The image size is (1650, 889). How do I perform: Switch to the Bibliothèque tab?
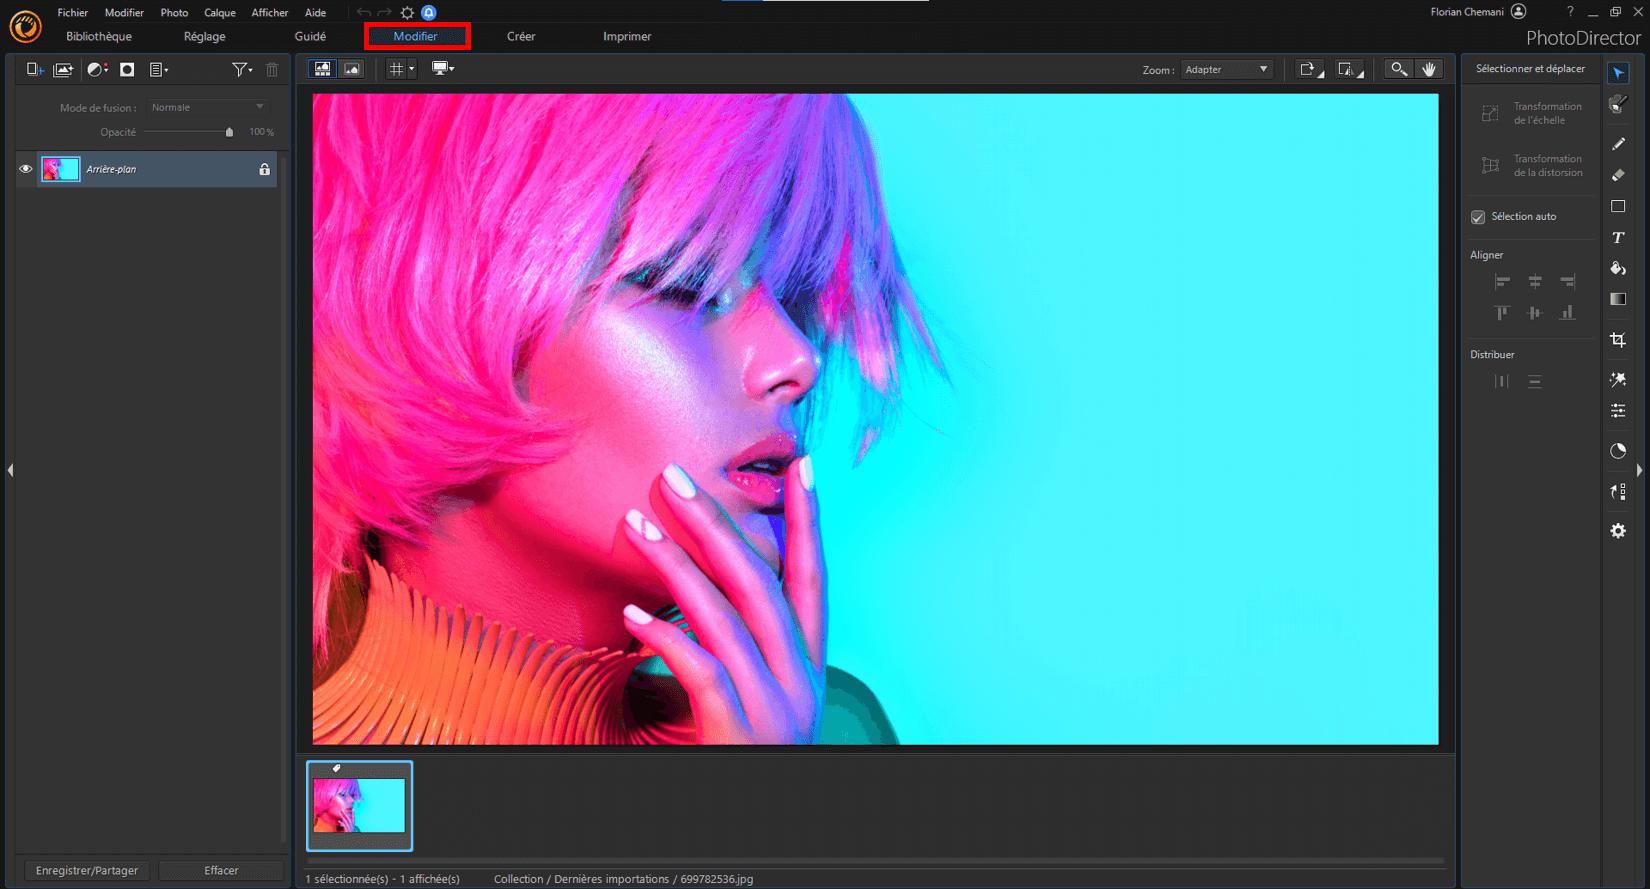point(99,36)
